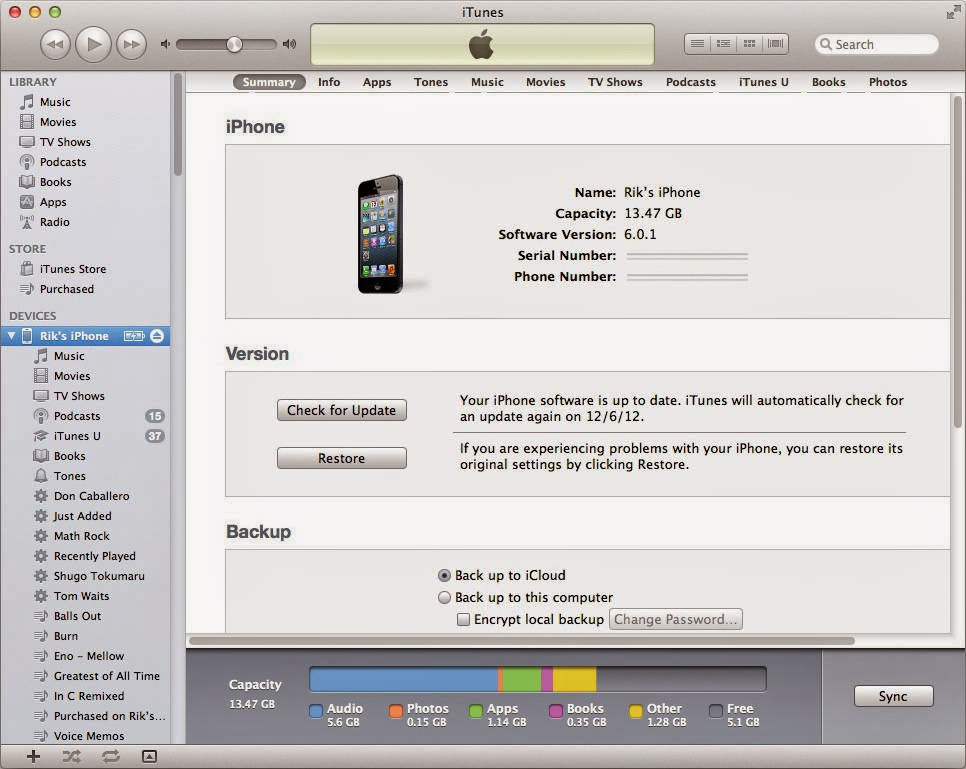Choose Back up to this computer
966x769 pixels.
click(444, 597)
